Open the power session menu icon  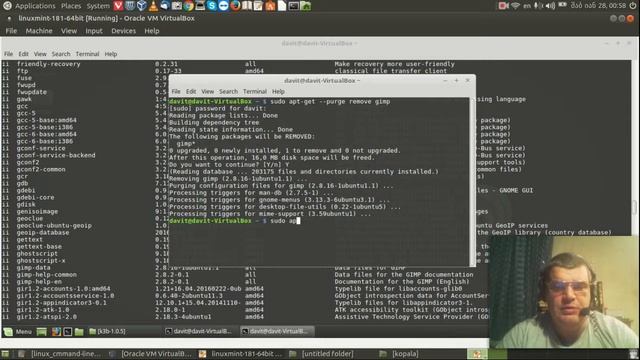[633, 6]
